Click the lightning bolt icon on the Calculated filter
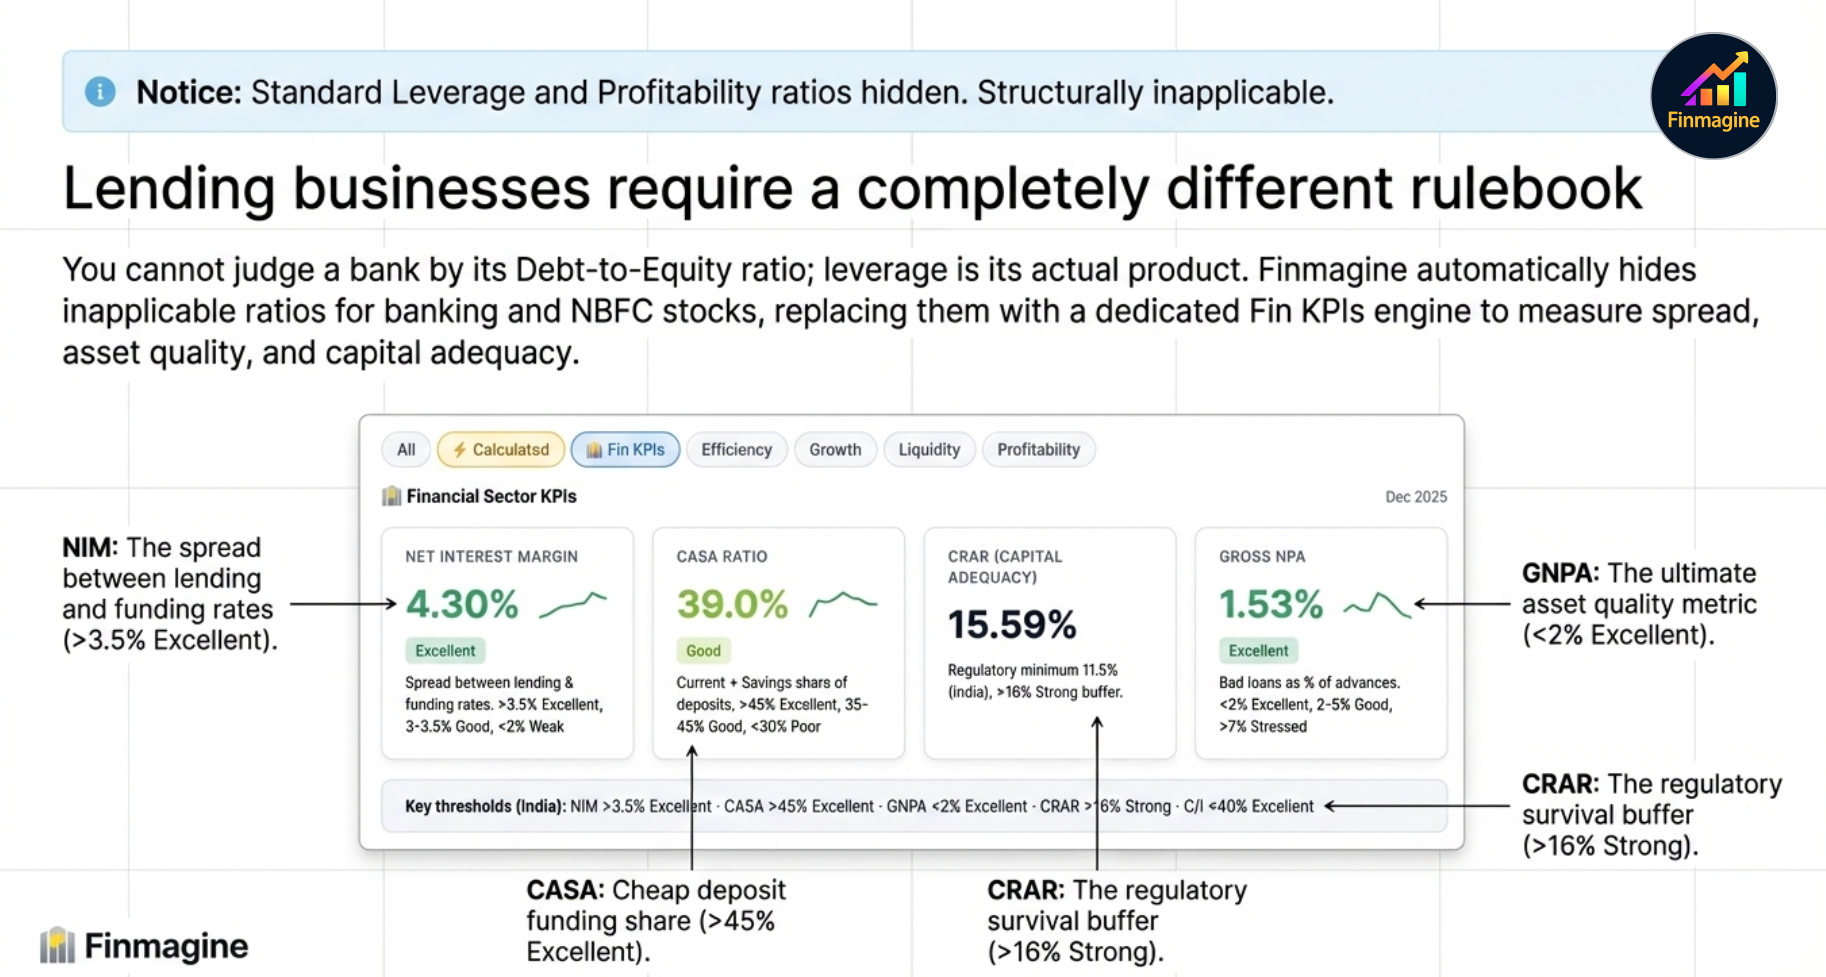This screenshot has width=1826, height=977. pos(459,449)
